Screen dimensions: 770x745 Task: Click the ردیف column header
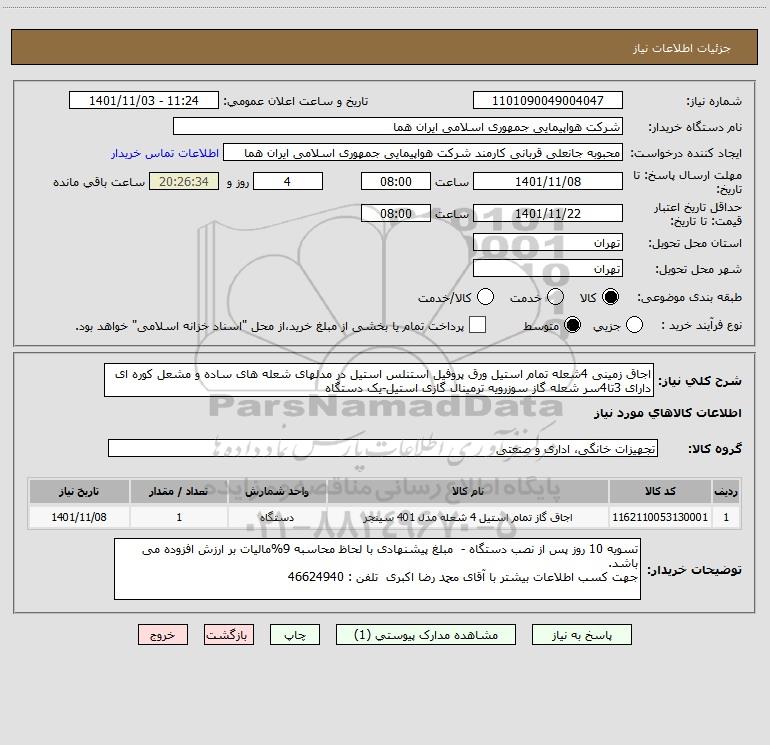tap(726, 491)
